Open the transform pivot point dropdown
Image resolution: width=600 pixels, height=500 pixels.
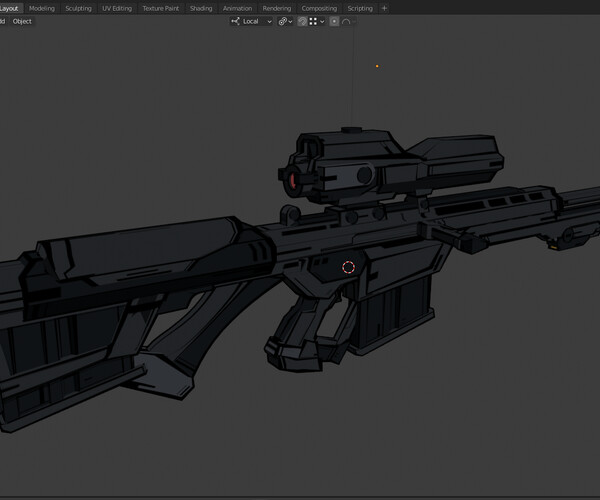click(x=285, y=21)
